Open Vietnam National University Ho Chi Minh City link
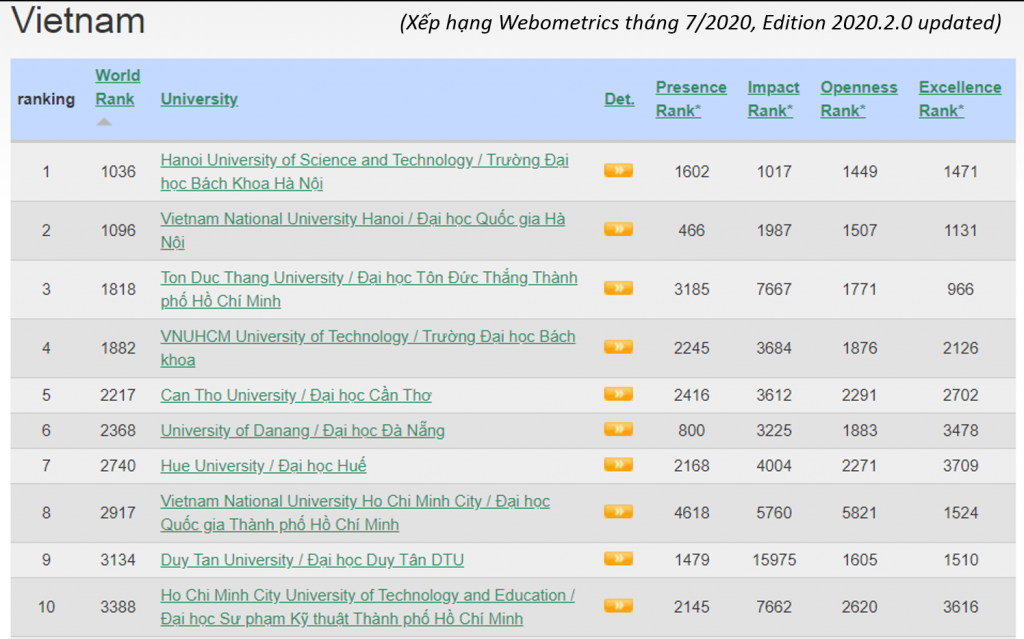The width and height of the screenshot is (1024, 639). coord(355,513)
